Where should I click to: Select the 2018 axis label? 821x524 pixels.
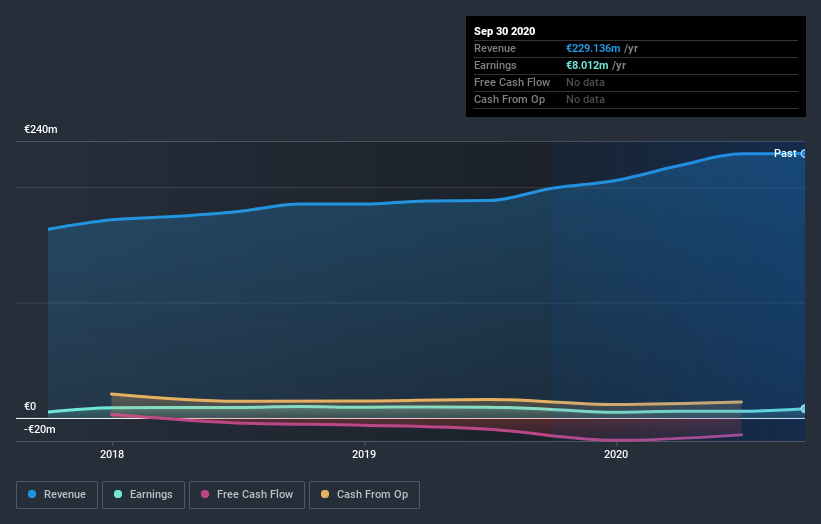pos(112,454)
